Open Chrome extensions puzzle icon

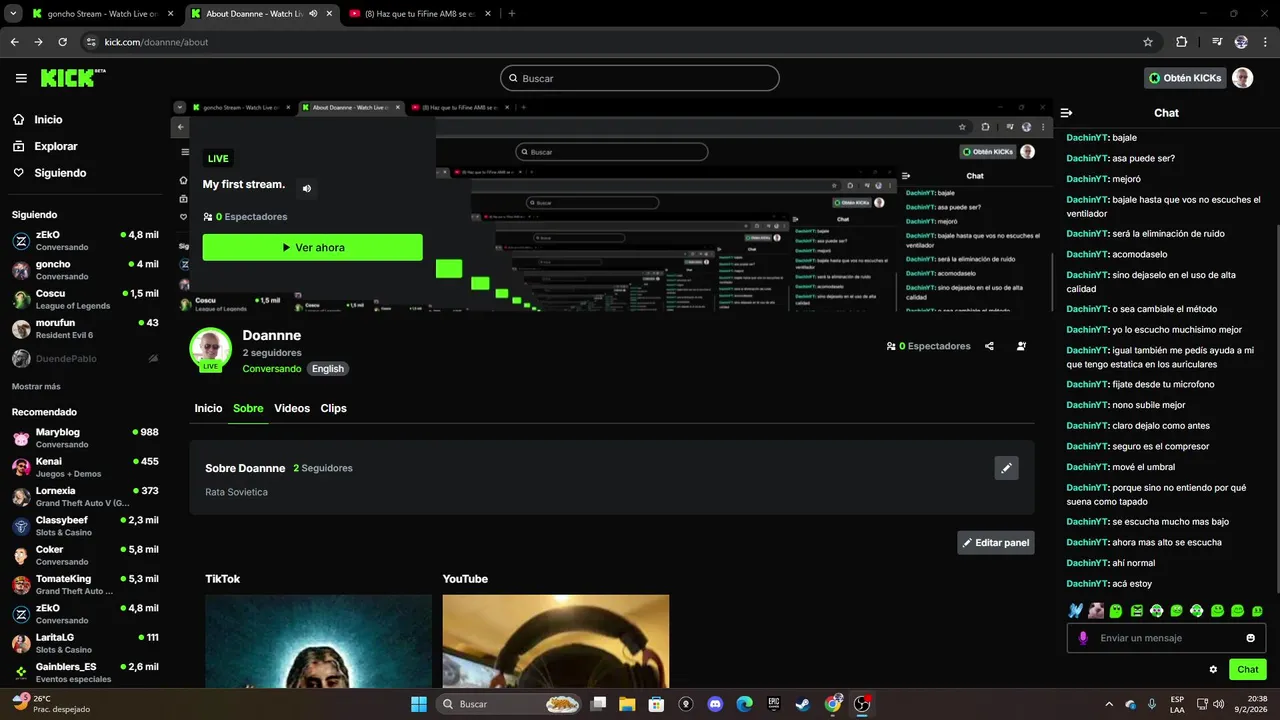click(1182, 42)
